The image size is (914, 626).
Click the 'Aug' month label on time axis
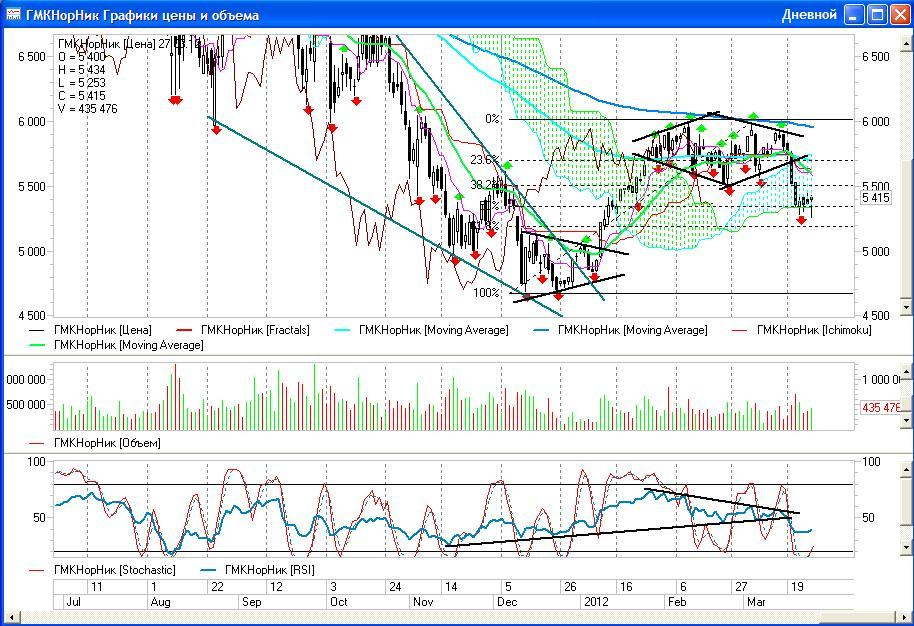tap(160, 602)
